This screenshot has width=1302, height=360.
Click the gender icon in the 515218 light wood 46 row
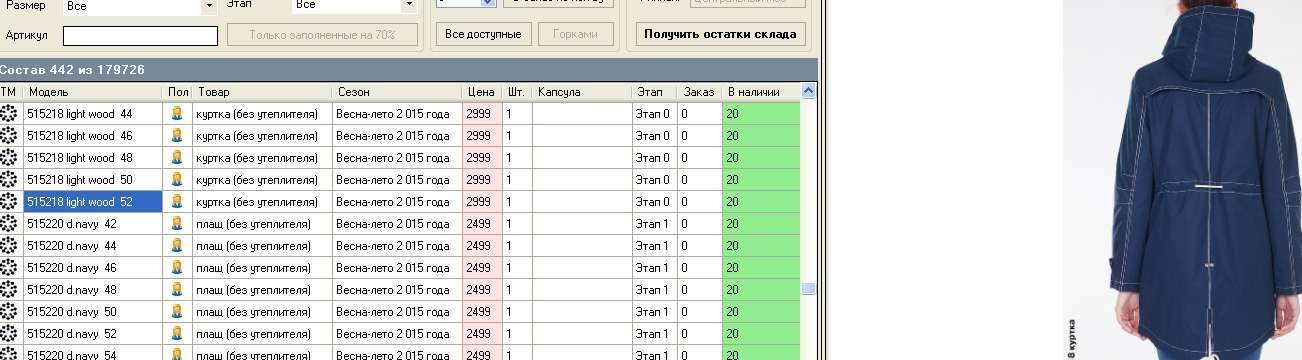click(177, 136)
